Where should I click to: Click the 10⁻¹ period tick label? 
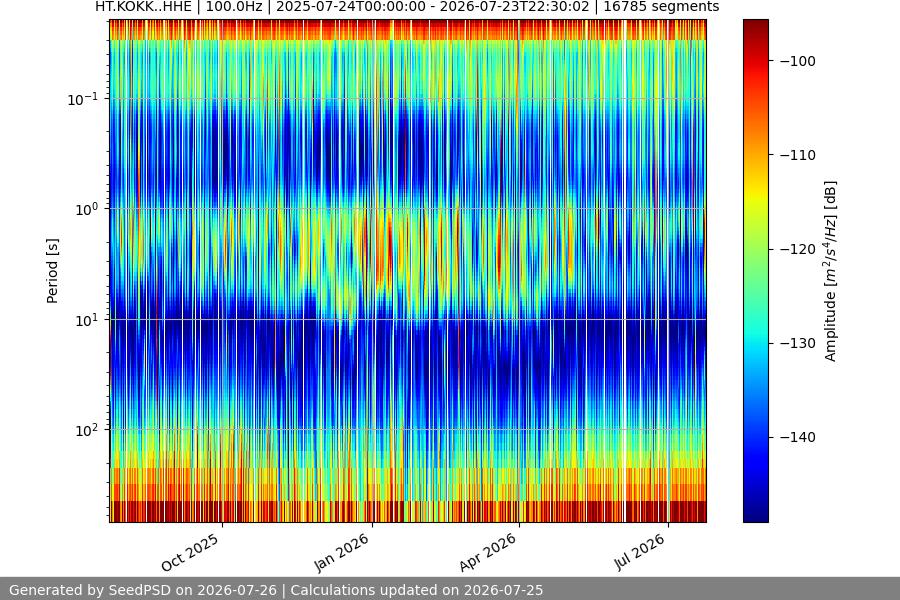82,99
